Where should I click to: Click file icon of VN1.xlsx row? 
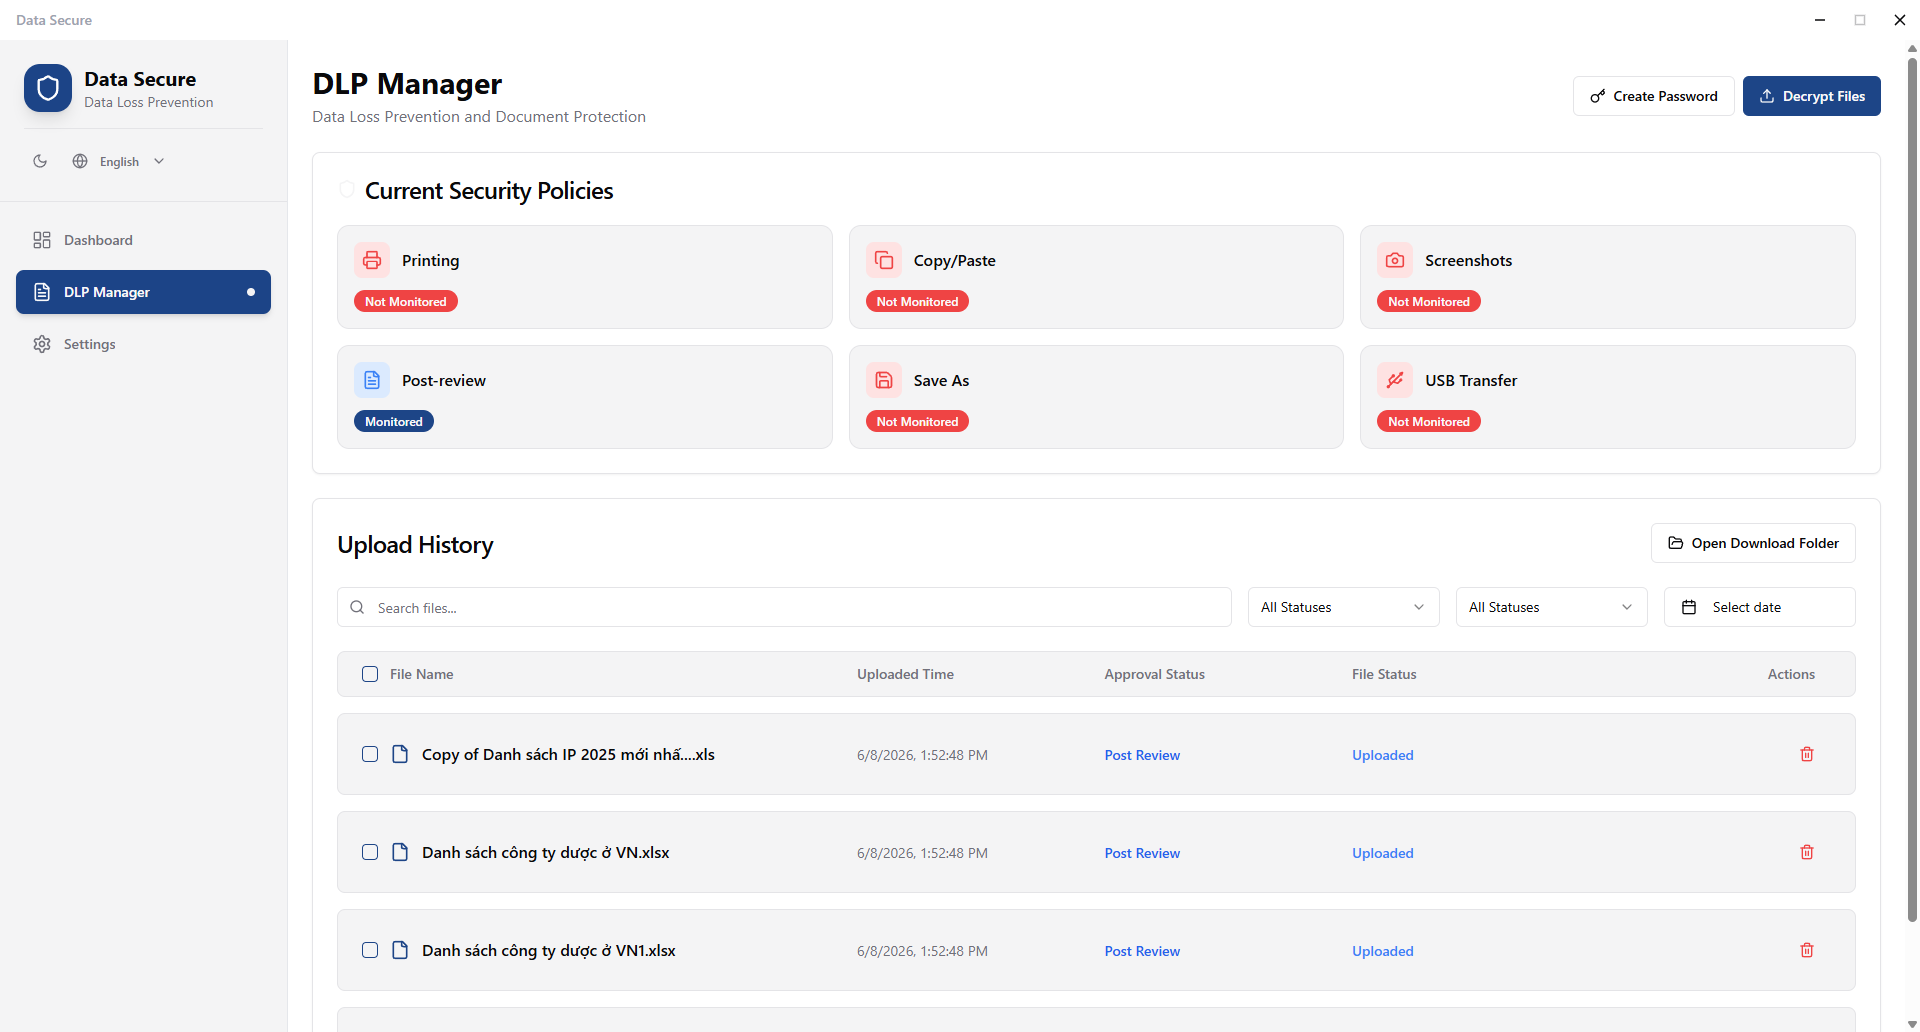[x=400, y=950]
